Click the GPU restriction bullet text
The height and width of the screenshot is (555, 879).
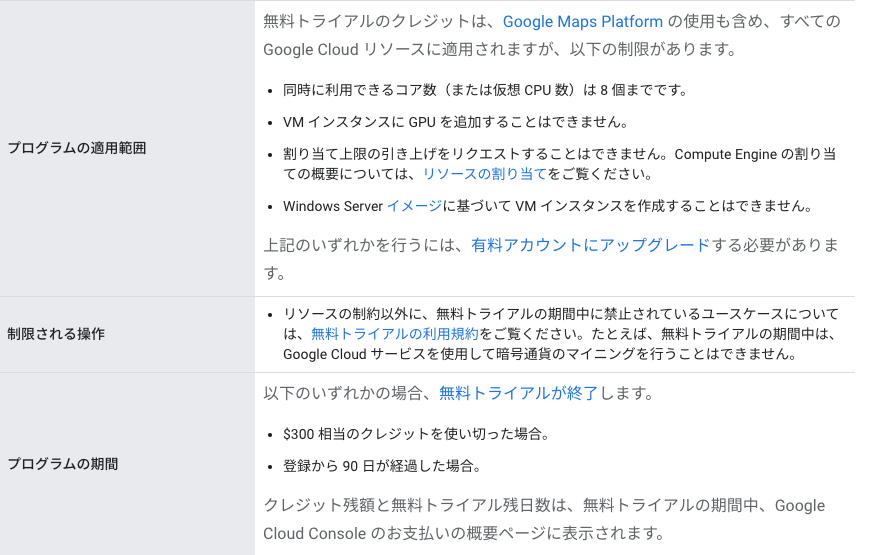click(456, 122)
